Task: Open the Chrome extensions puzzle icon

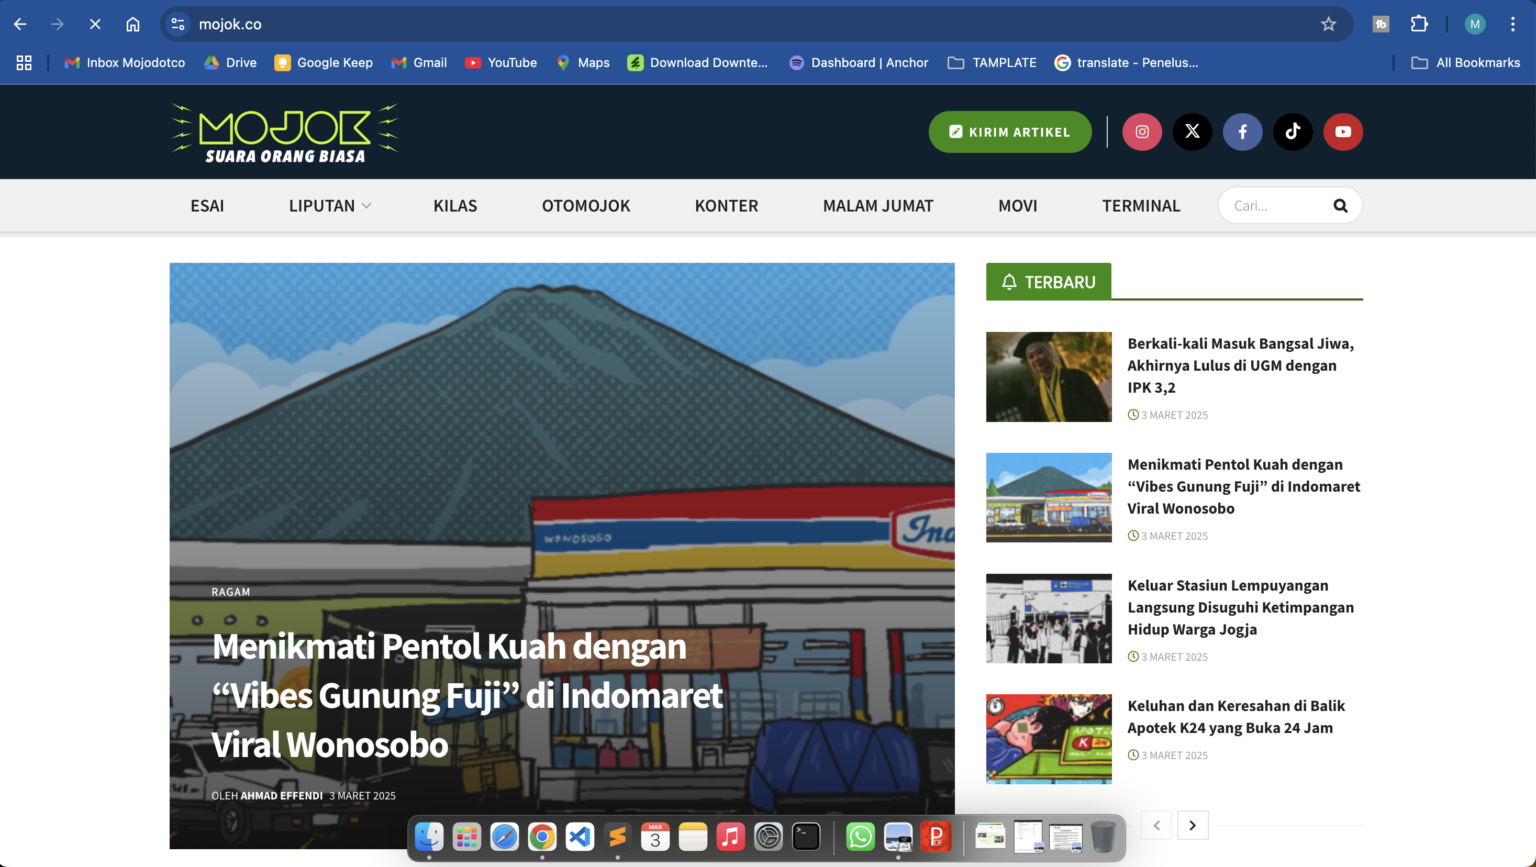Action: pos(1419,23)
